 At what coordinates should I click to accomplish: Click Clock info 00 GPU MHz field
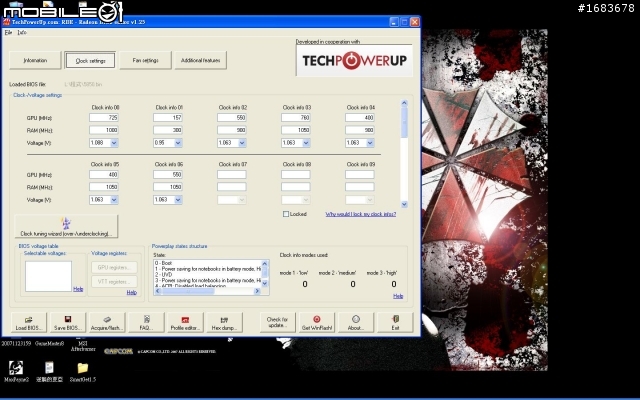pyautogui.click(x=104, y=118)
